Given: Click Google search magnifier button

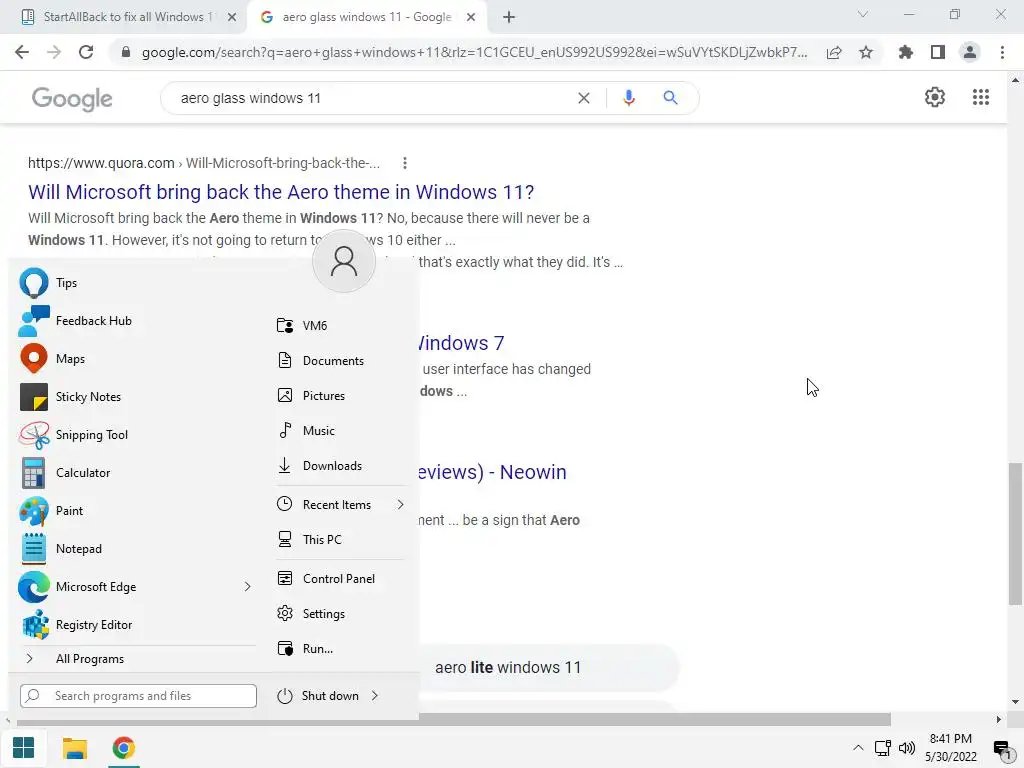Looking at the screenshot, I should (x=670, y=98).
